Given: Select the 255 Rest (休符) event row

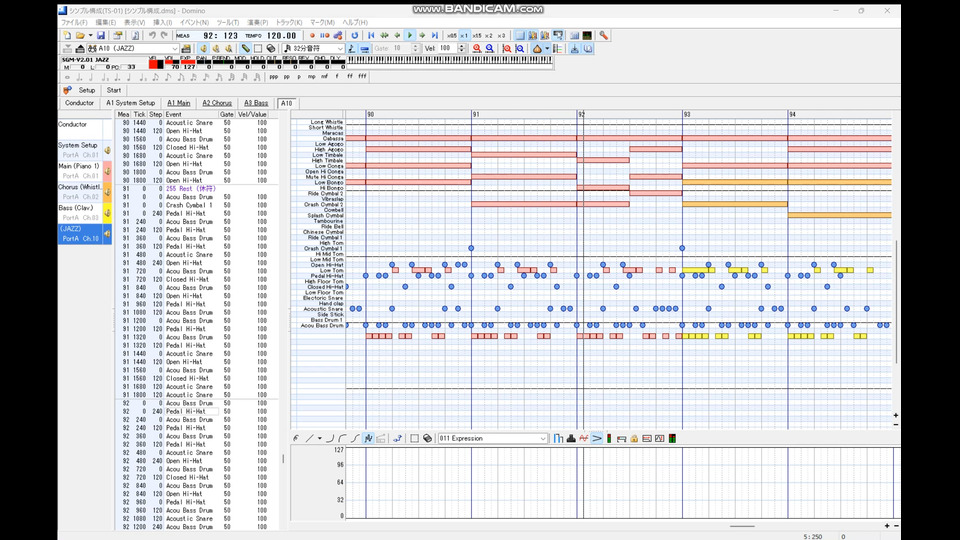Looking at the screenshot, I should click(196, 189).
